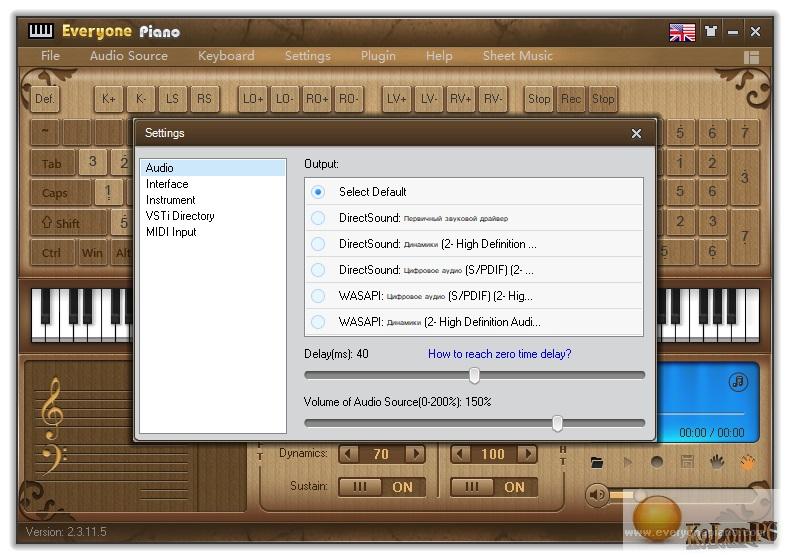This screenshot has height=557, width=787.
Task: Click the RO- octave button
Action: pyautogui.click(x=348, y=99)
